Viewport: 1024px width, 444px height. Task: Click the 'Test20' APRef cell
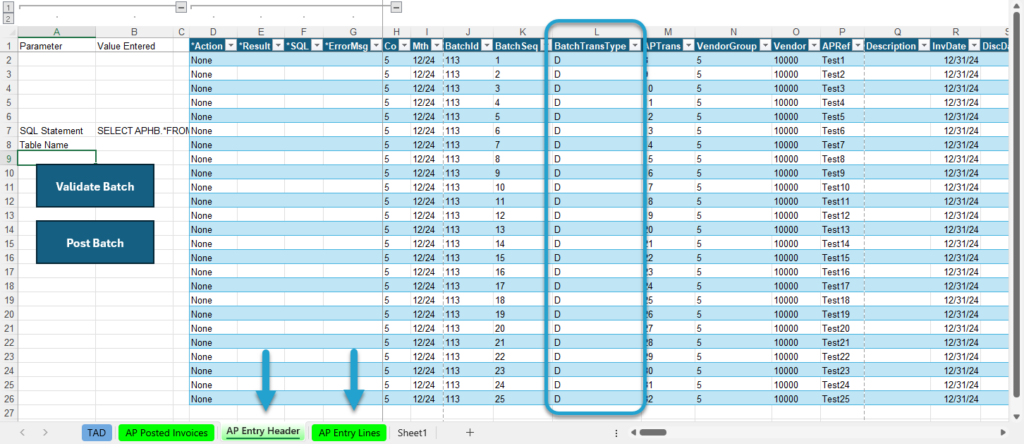(x=842, y=328)
